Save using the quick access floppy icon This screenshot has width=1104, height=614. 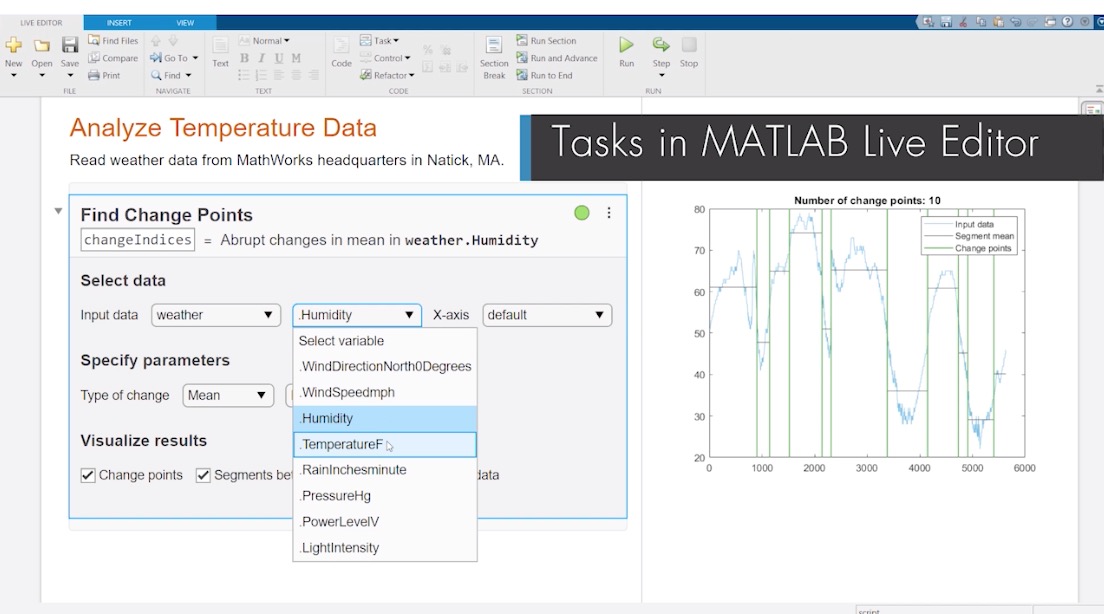(x=946, y=22)
